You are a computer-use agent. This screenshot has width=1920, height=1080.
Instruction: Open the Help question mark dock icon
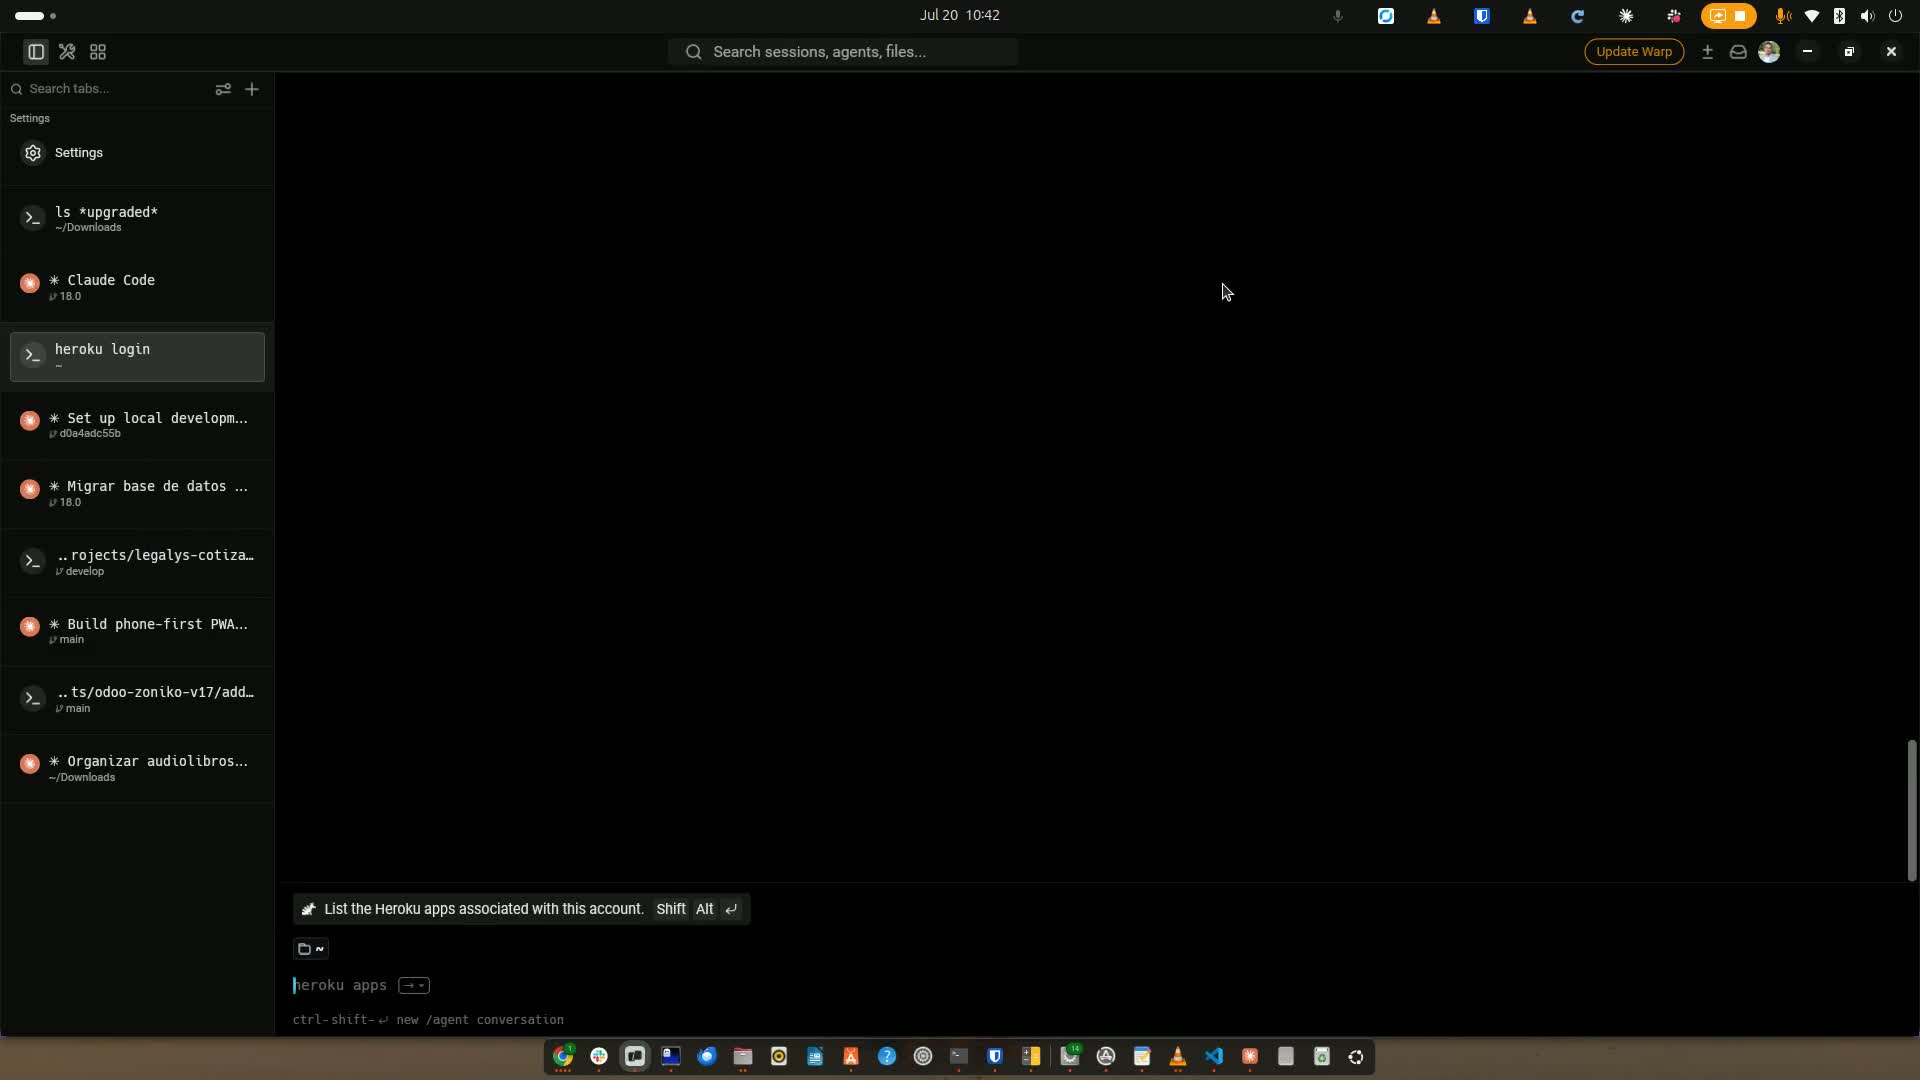(x=887, y=1057)
